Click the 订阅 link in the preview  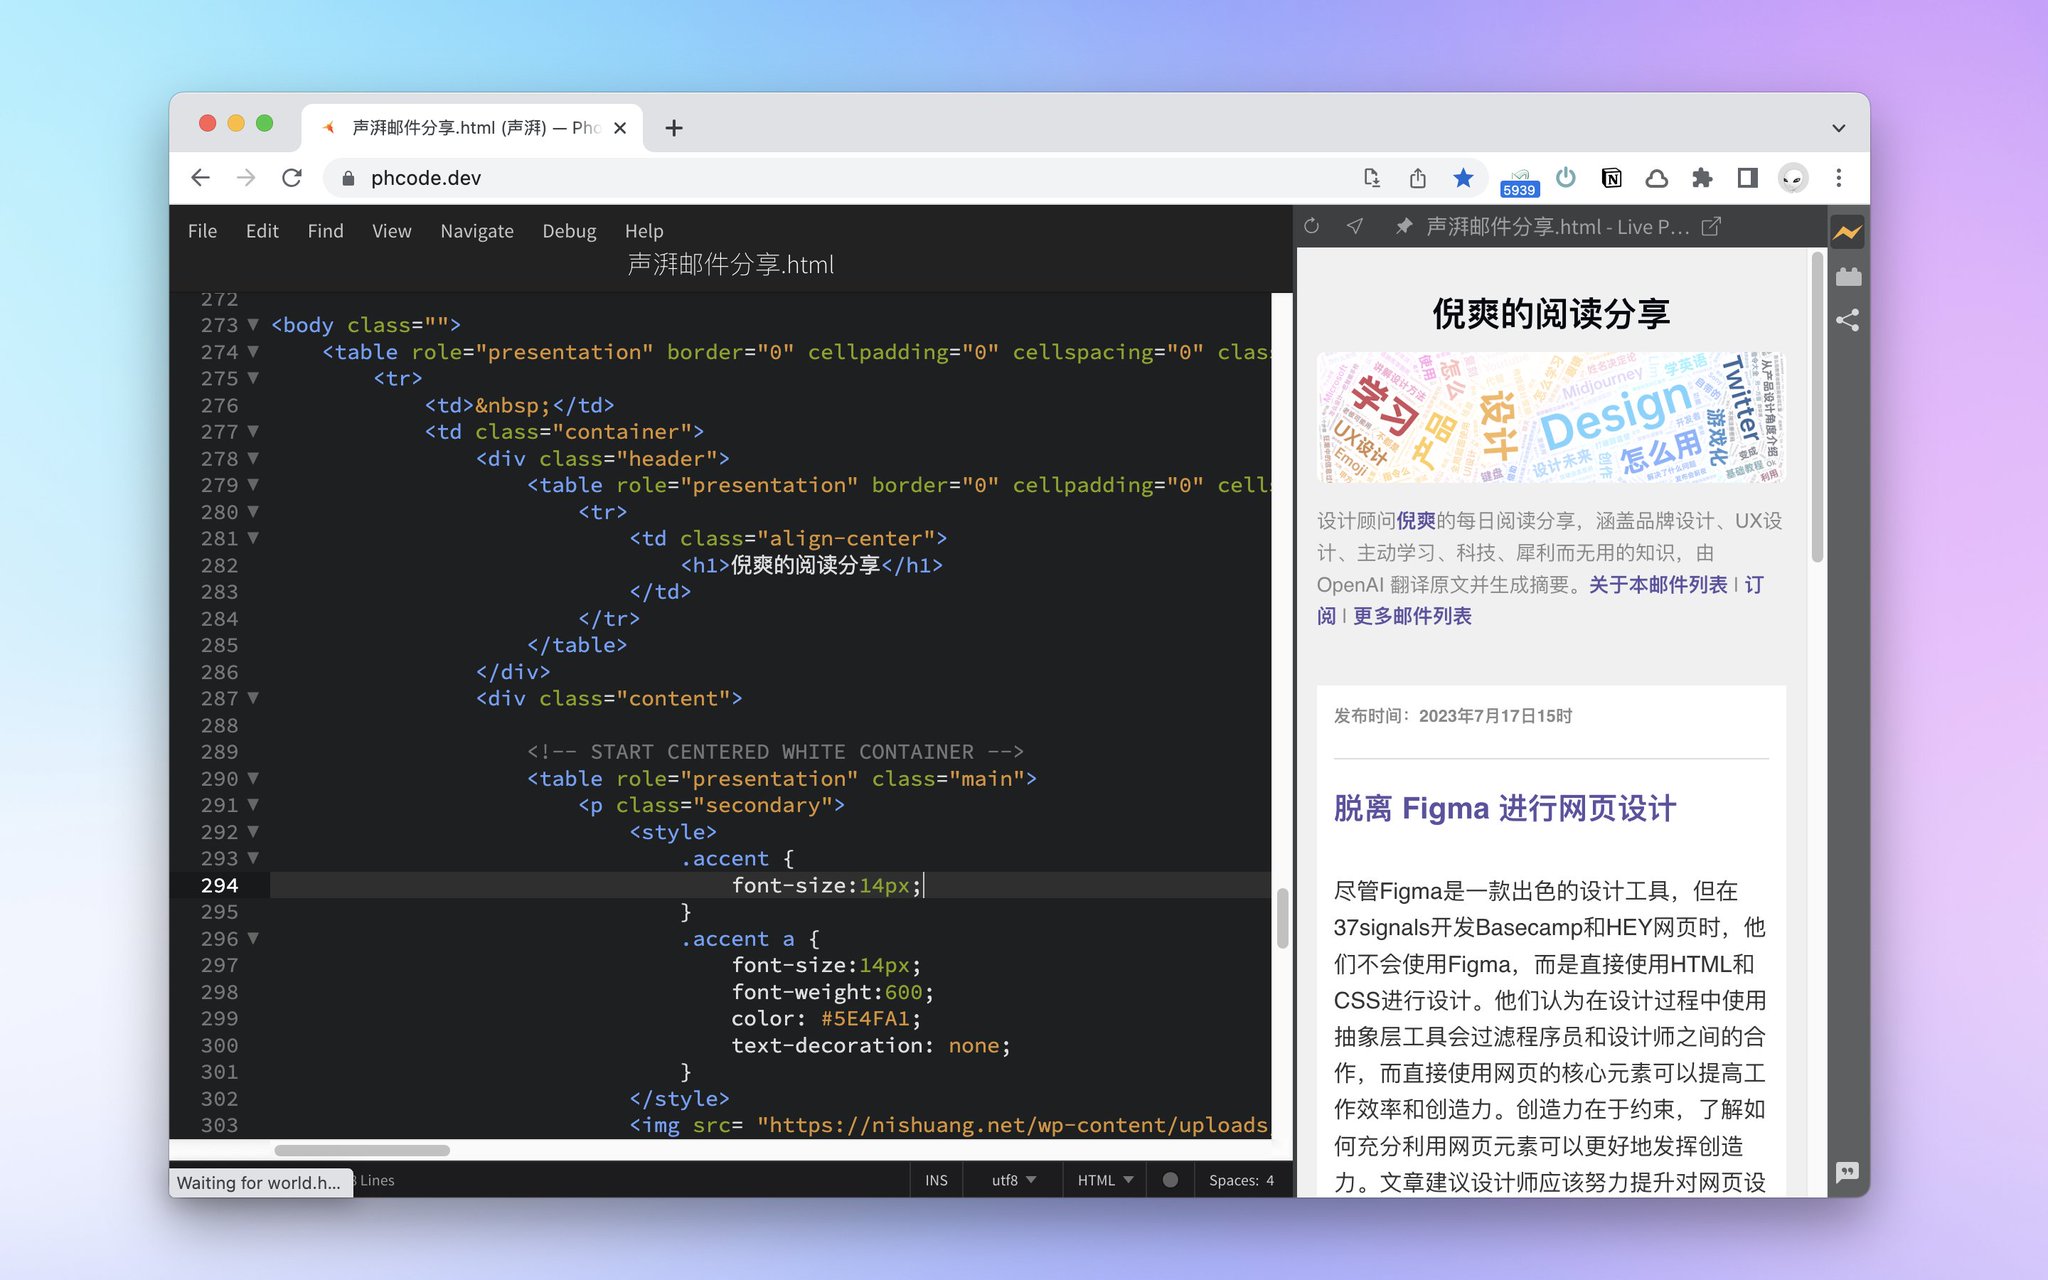[1753, 586]
